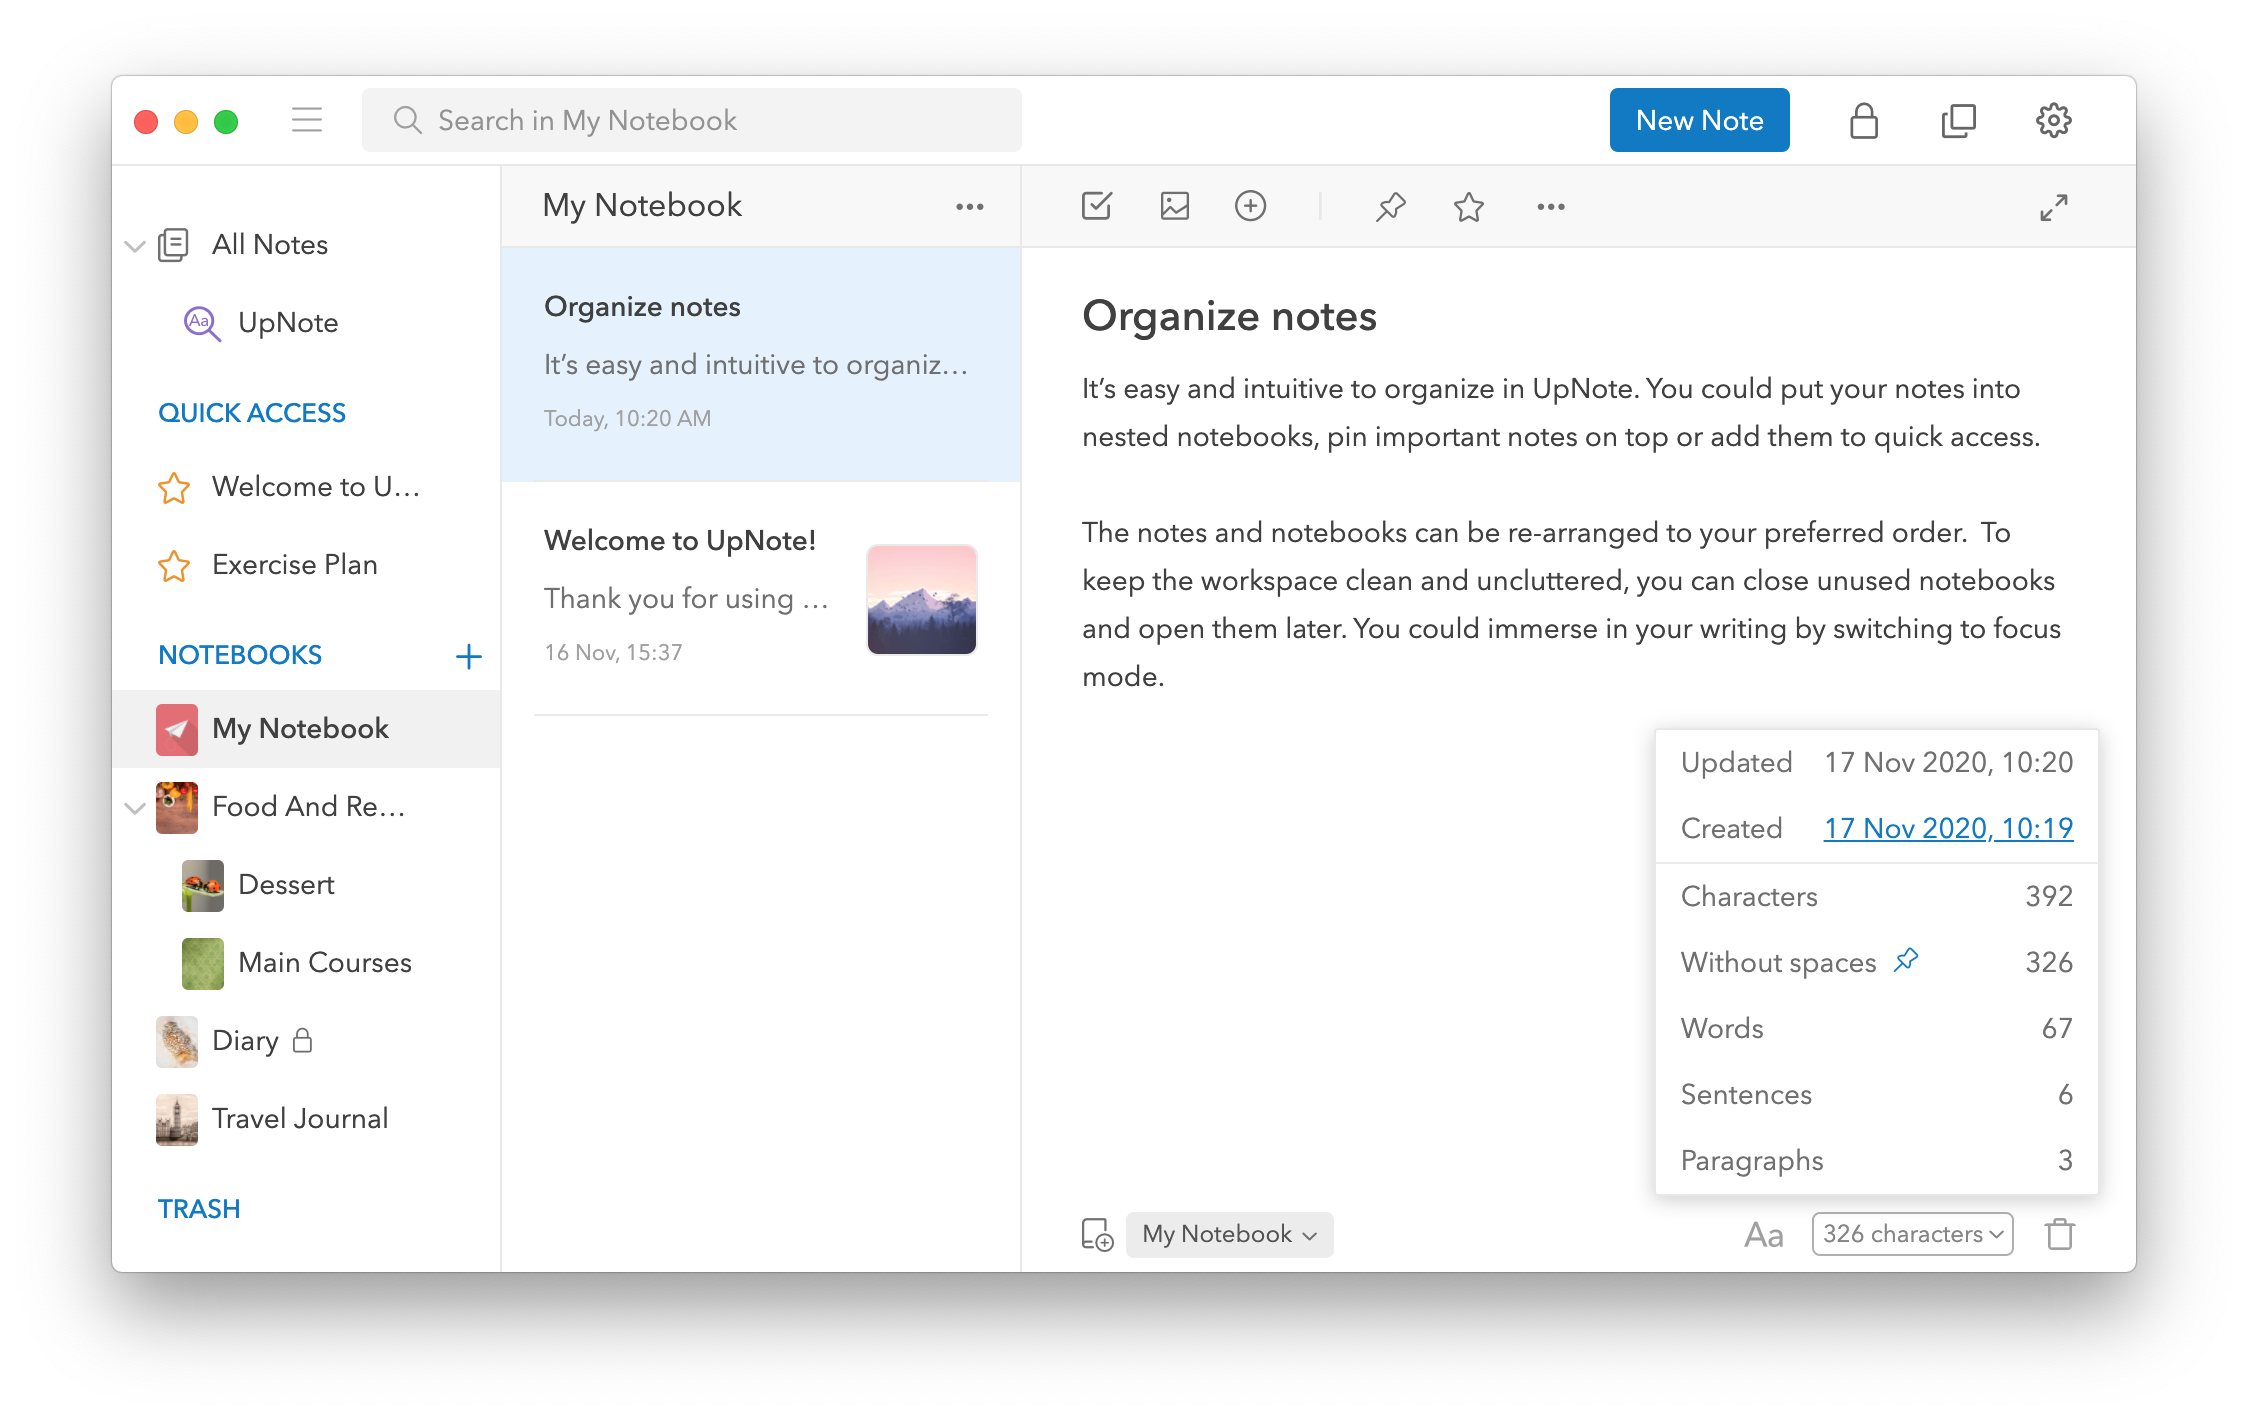Open the 326 characters count dropdown
Viewport: 2248px width, 1420px height.
click(x=1911, y=1234)
